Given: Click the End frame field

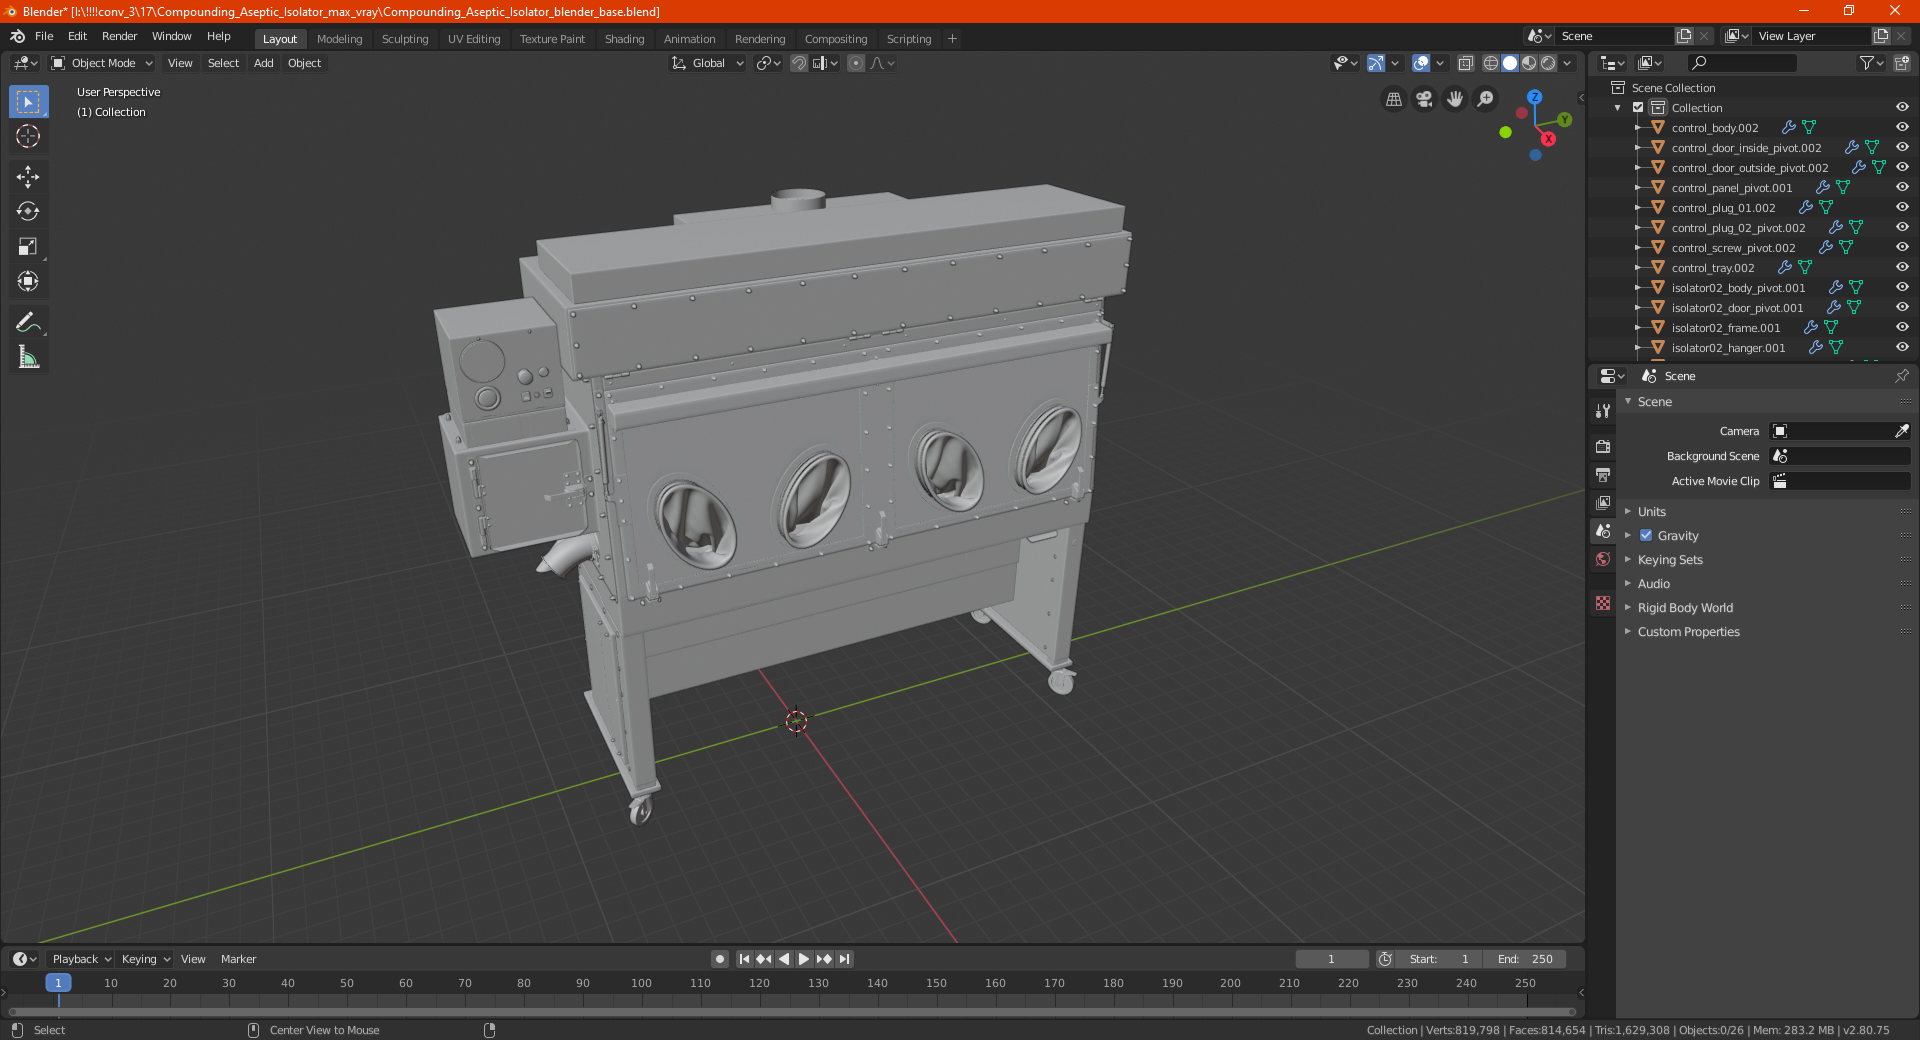Looking at the screenshot, I should (x=1524, y=959).
